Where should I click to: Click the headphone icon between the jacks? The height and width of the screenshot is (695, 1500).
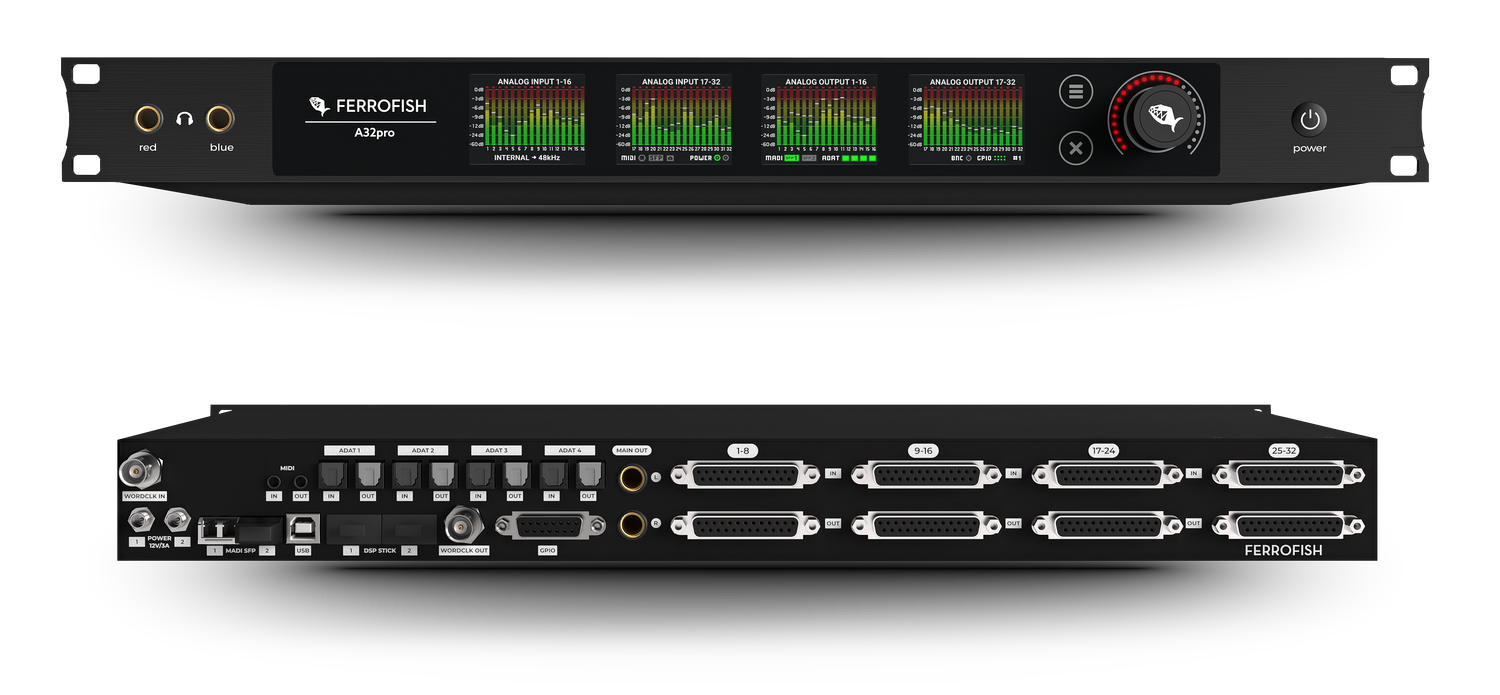click(184, 119)
